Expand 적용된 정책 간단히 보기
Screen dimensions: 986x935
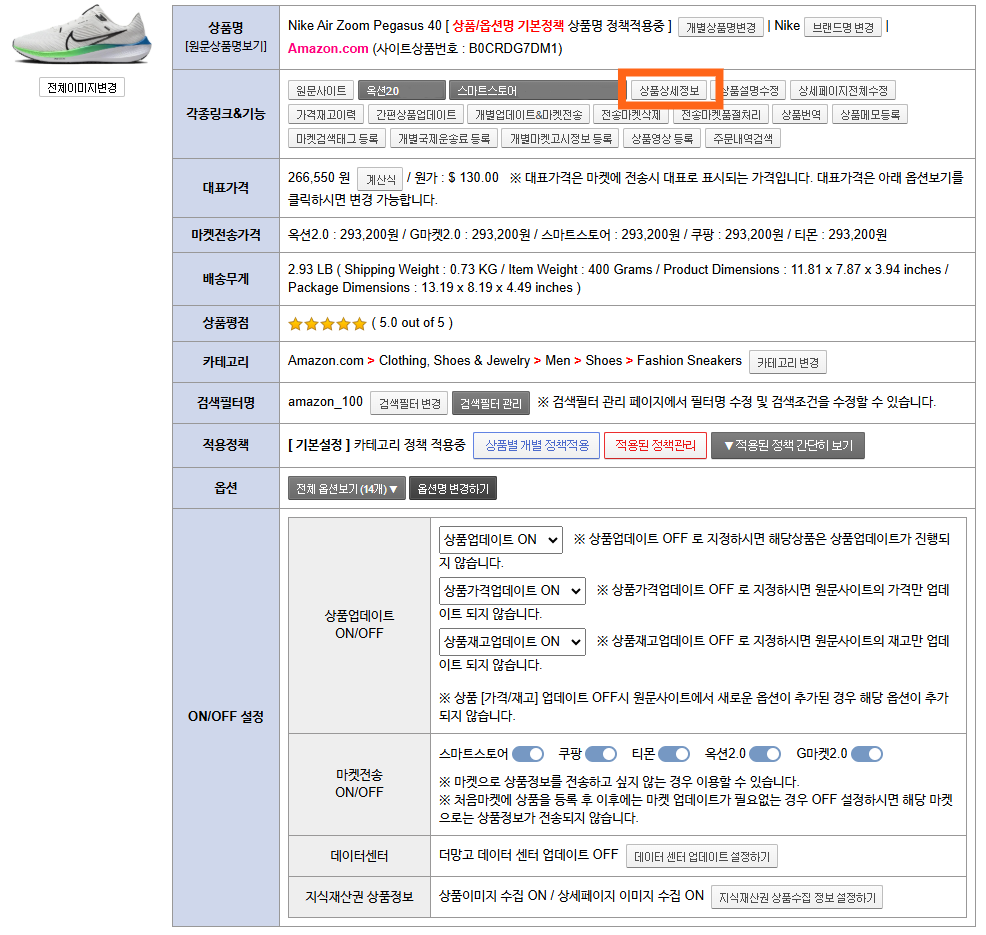tap(787, 445)
